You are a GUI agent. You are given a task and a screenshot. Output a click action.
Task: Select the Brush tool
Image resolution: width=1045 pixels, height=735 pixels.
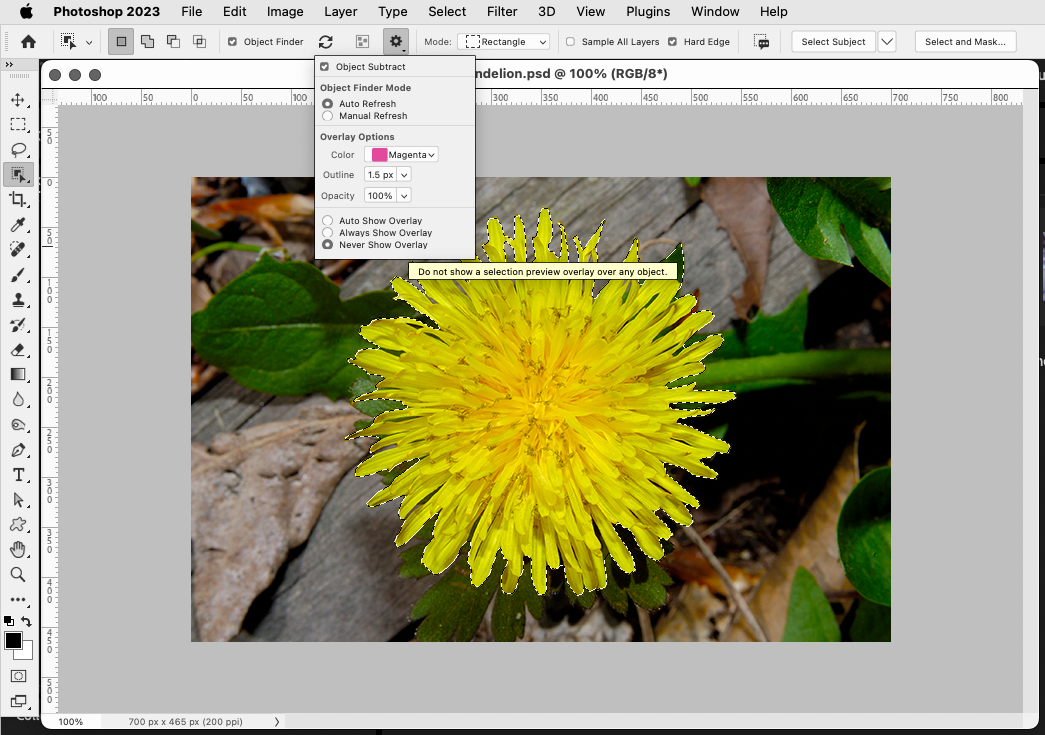click(20, 274)
